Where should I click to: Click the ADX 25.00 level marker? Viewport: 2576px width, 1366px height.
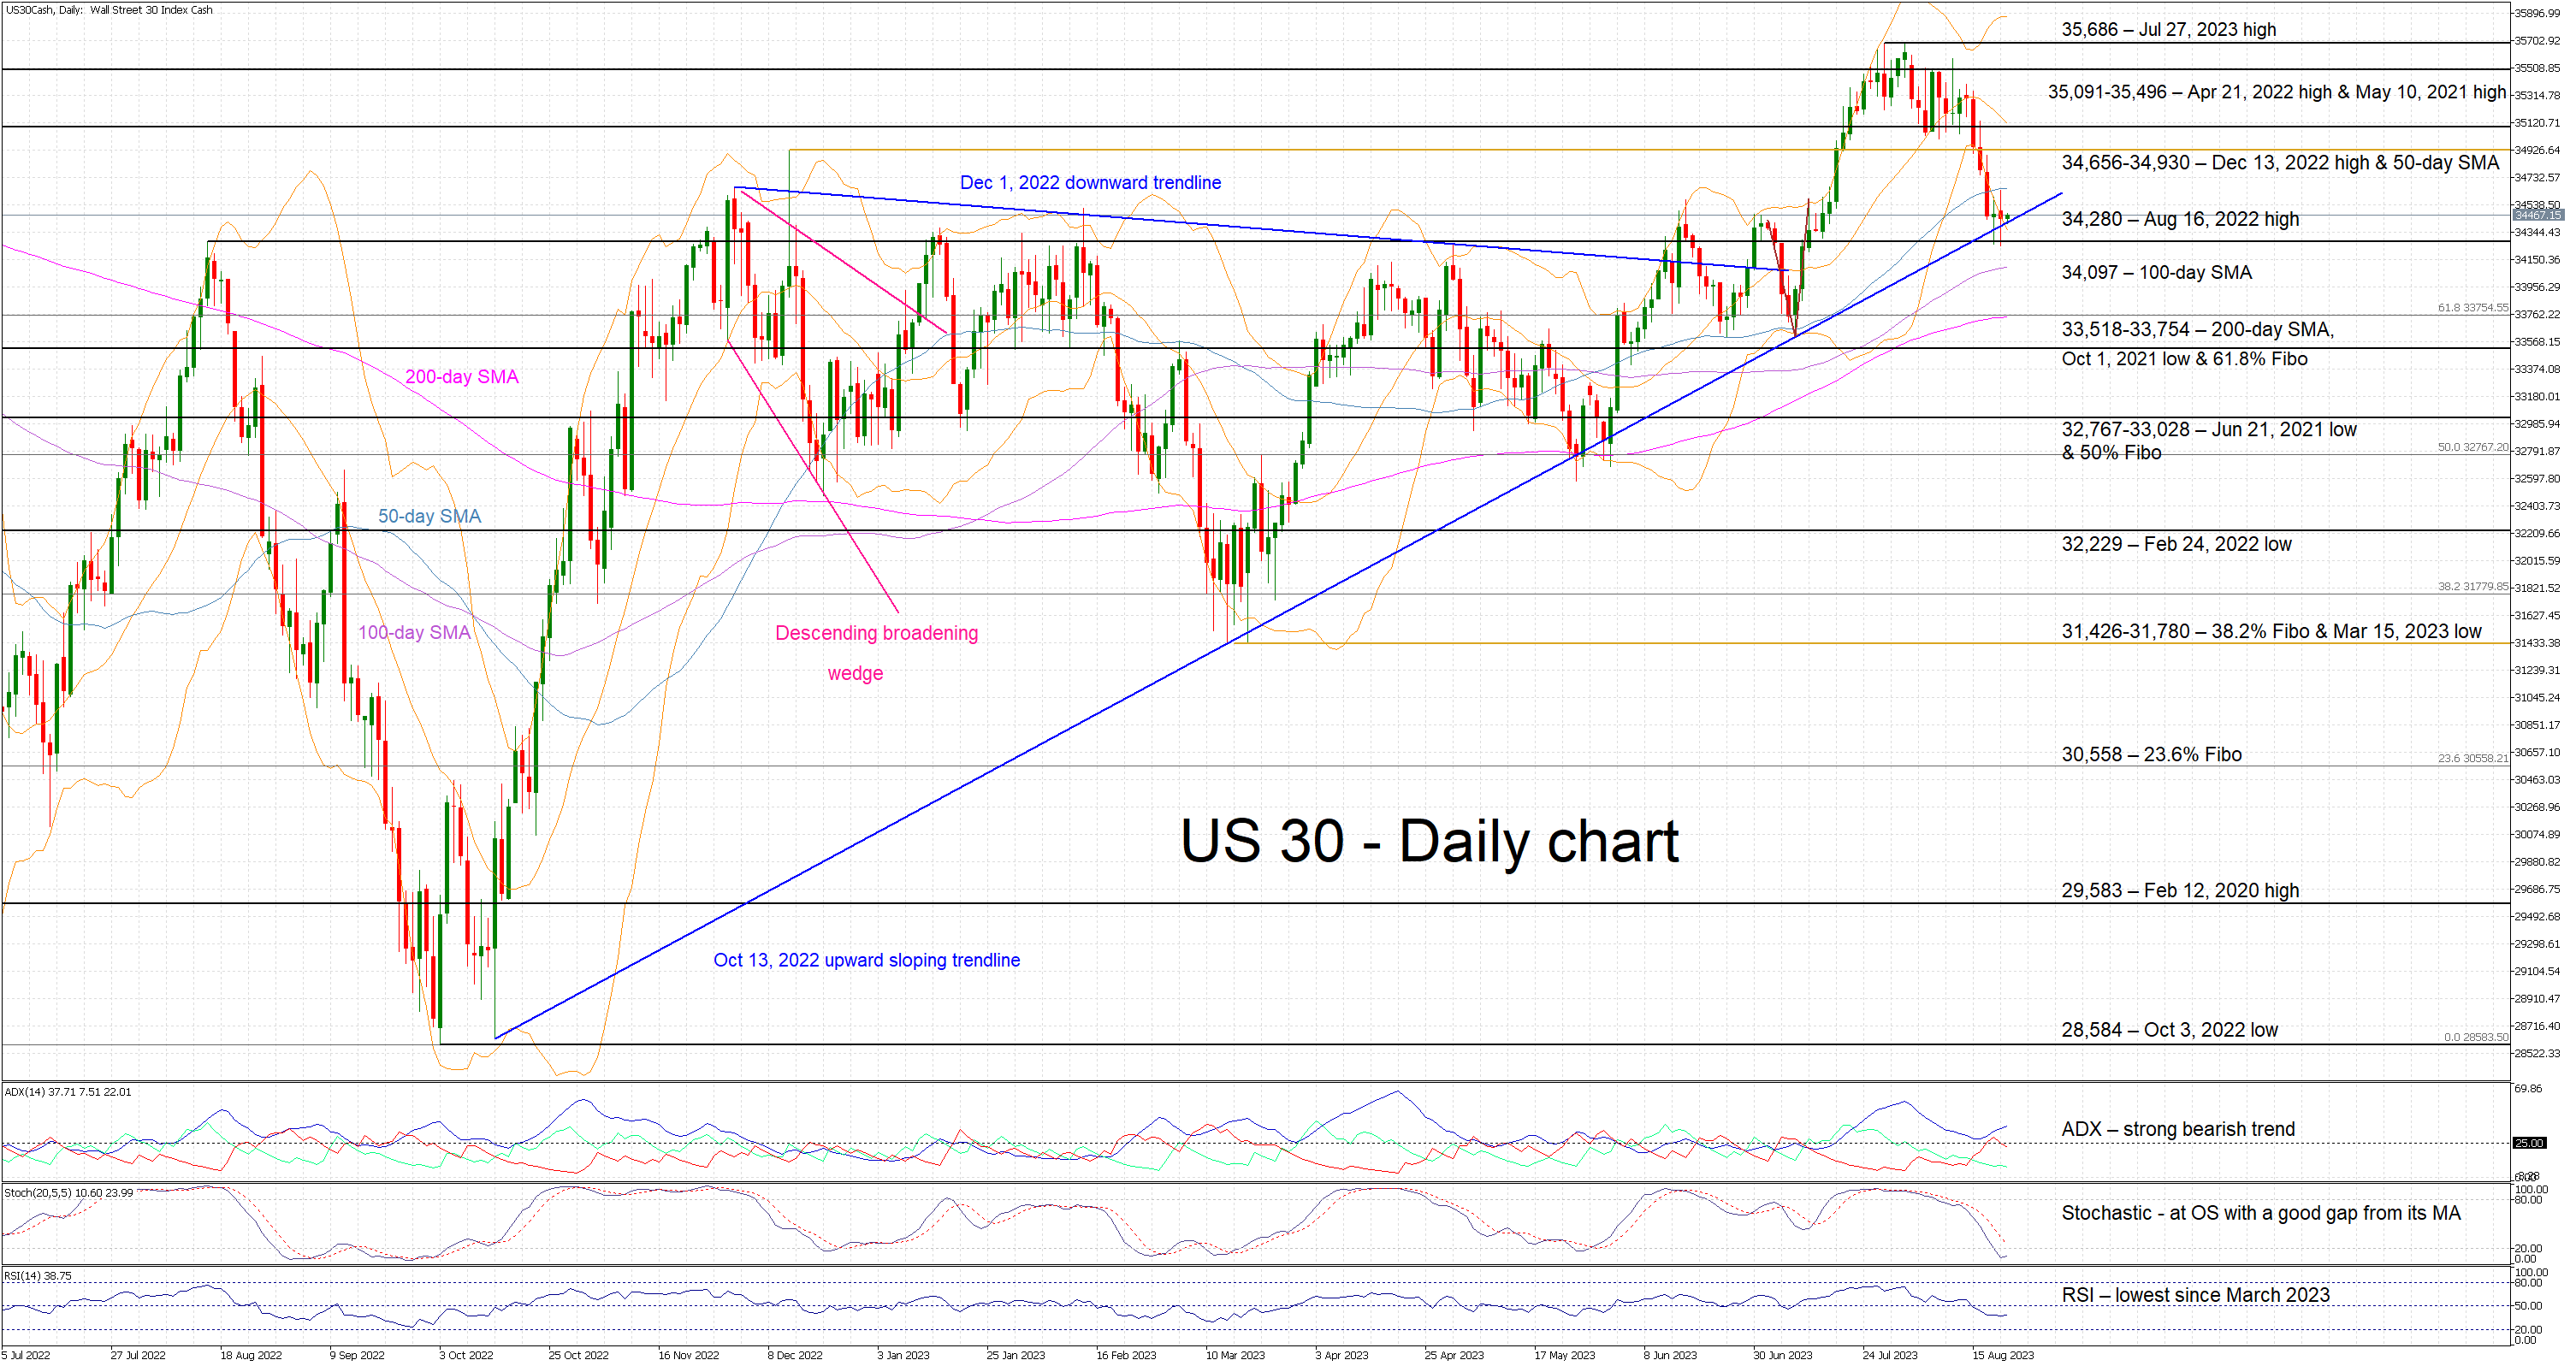[2530, 1143]
